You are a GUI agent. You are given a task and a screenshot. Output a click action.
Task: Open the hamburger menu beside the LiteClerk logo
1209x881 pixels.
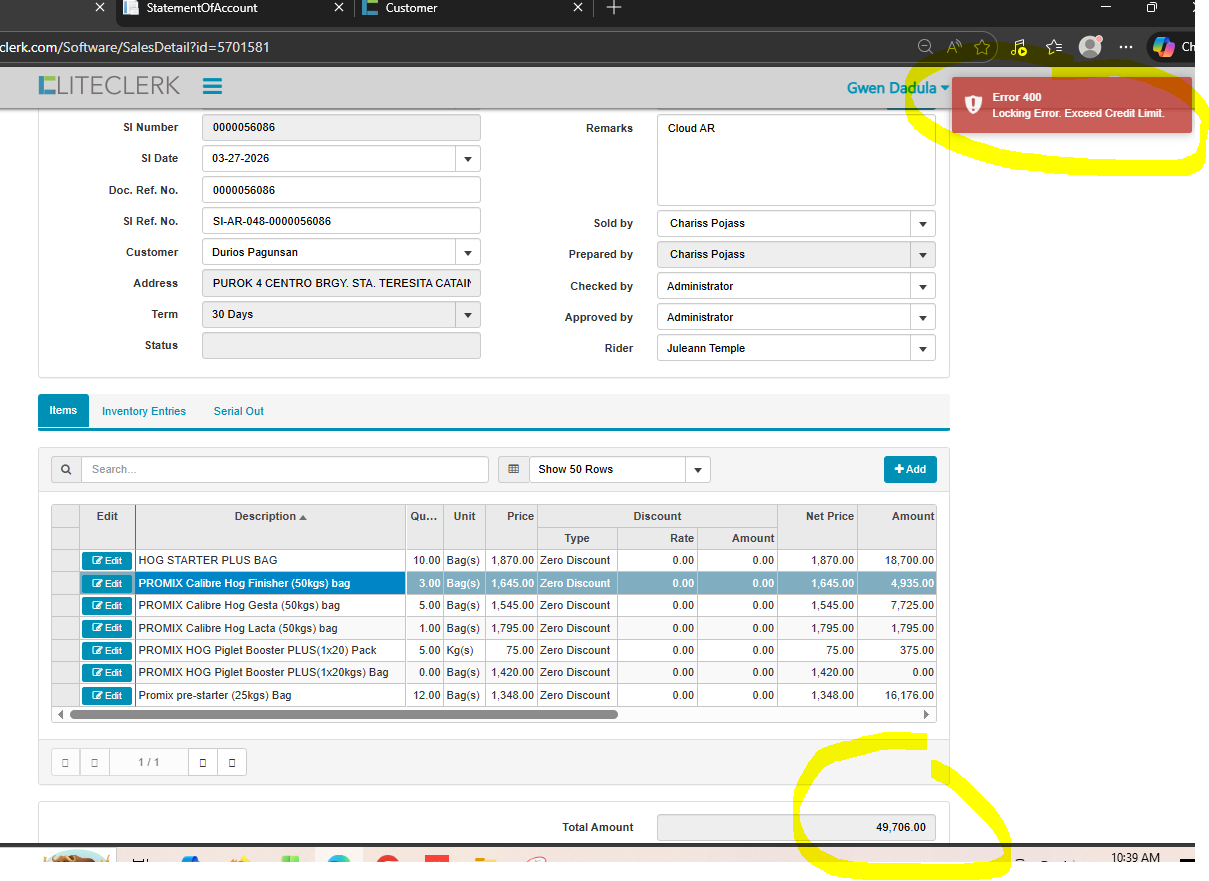click(x=212, y=86)
